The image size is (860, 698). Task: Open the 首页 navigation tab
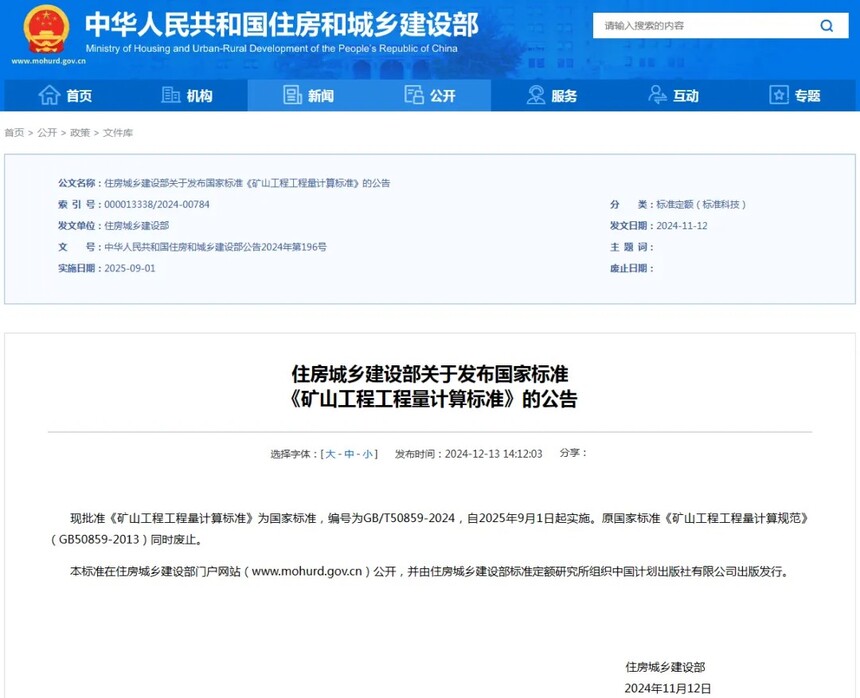click(65, 95)
